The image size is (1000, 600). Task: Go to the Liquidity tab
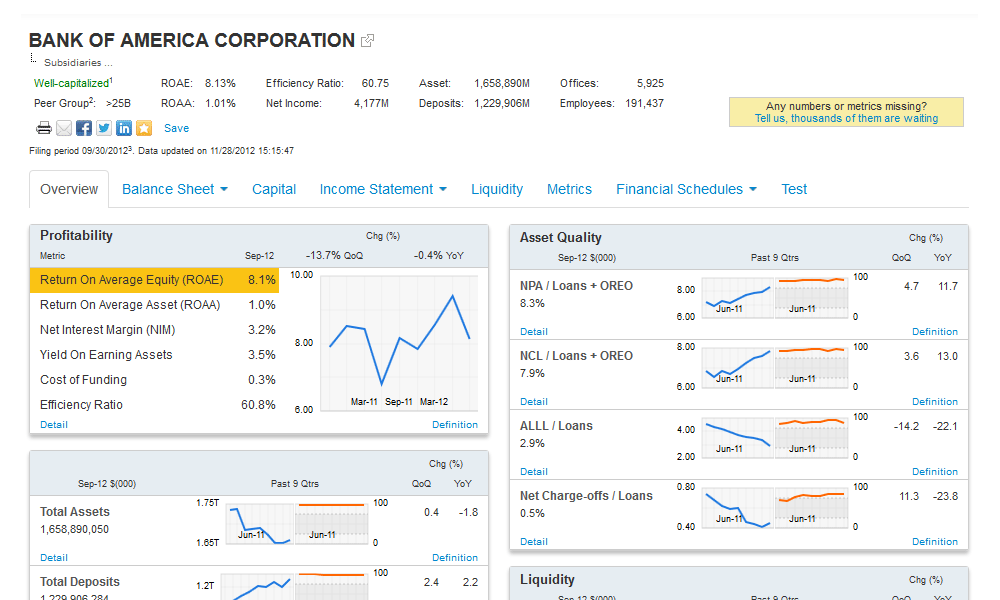497,189
